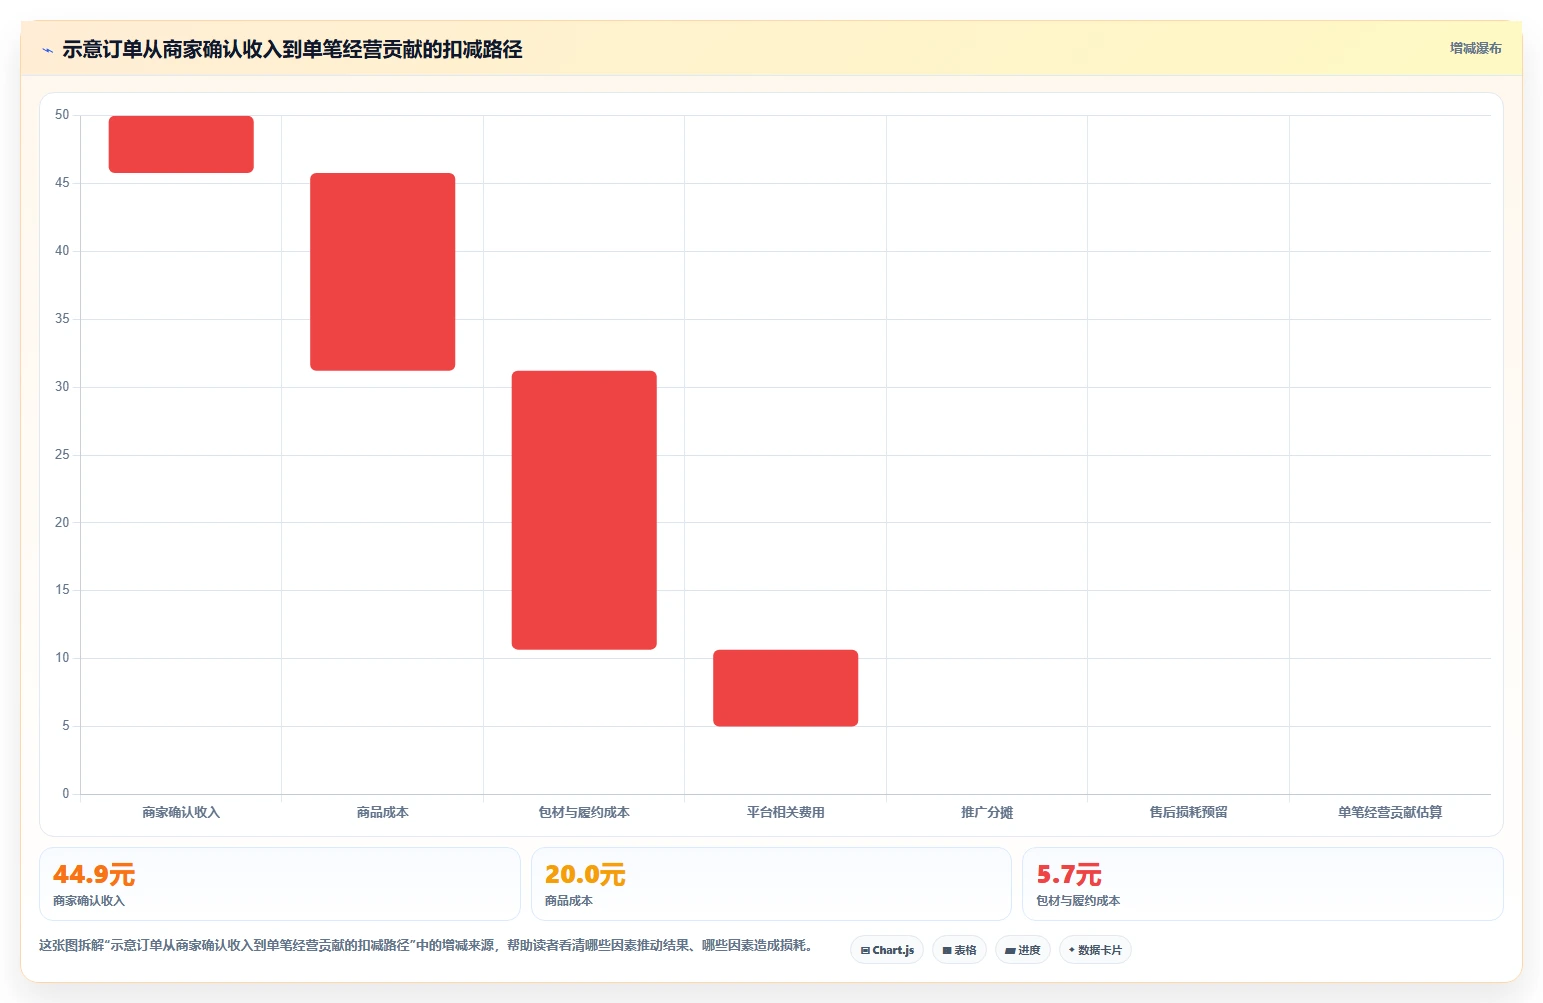1543x1003 pixels.
Task: Click the x-axis label 包材与履约成本
Action: 584,812
